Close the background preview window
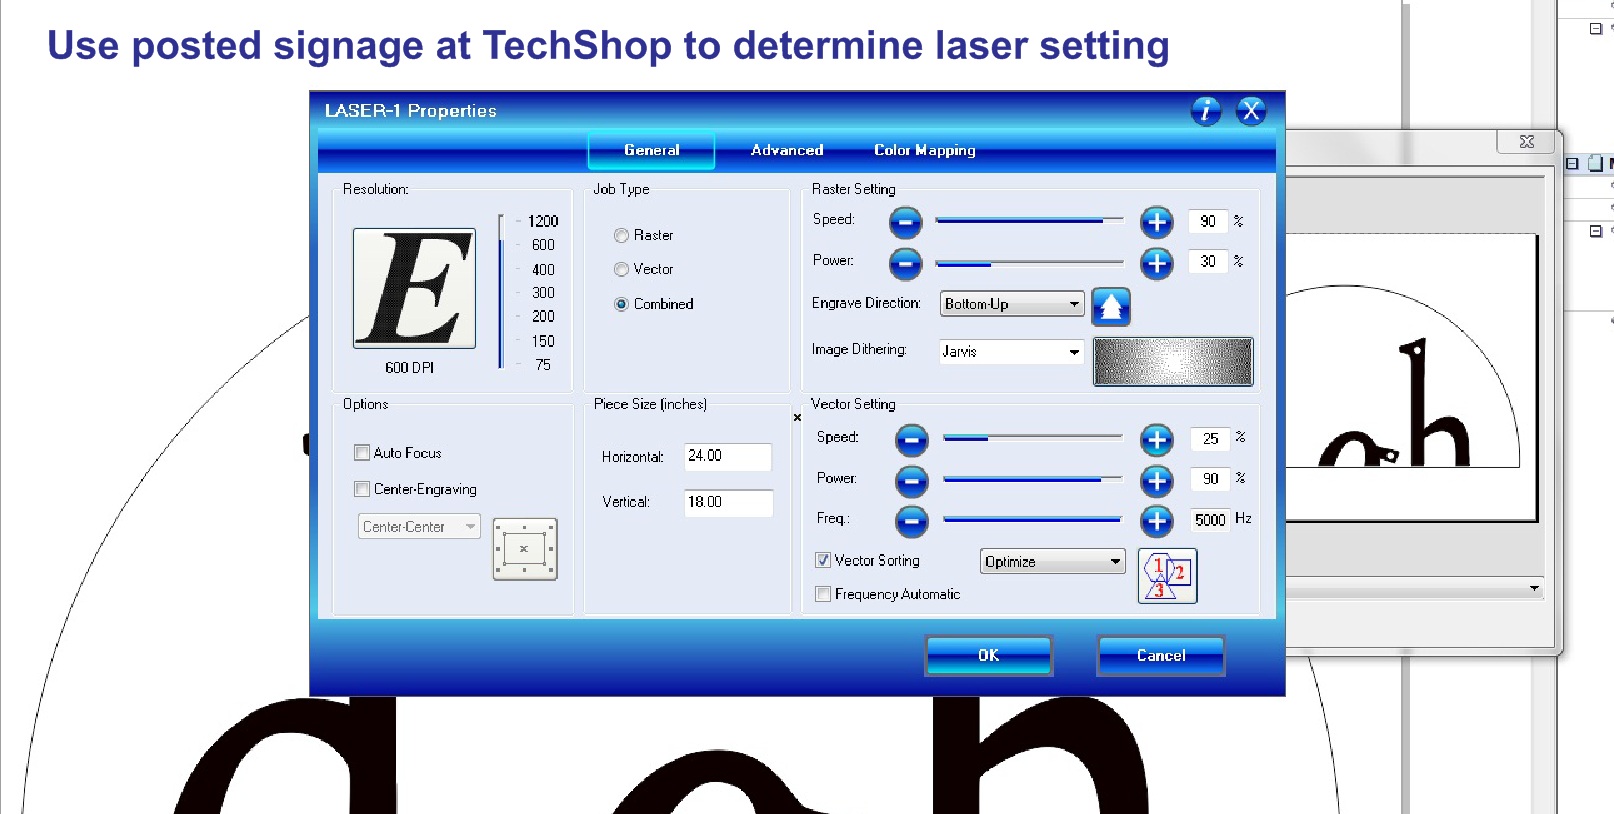 (1526, 141)
